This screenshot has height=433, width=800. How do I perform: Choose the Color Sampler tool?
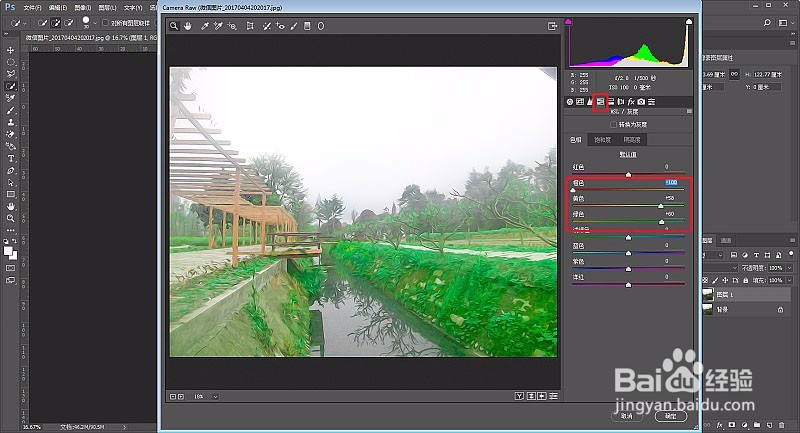pyautogui.click(x=218, y=26)
